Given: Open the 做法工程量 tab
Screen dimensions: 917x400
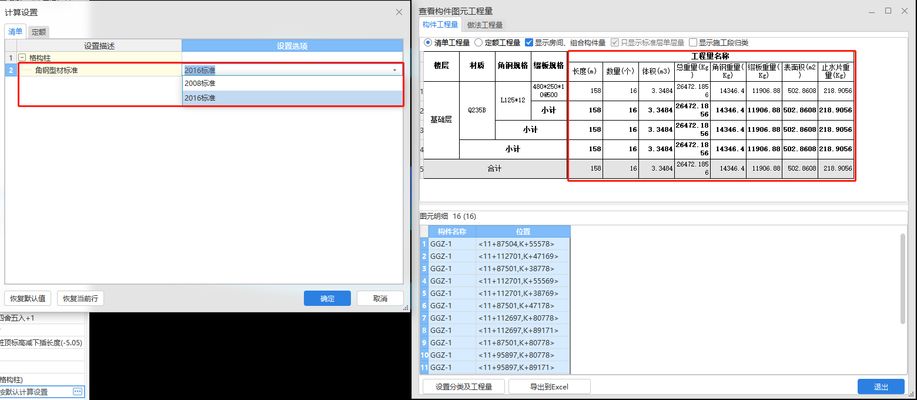Looking at the screenshot, I should click(485, 25).
